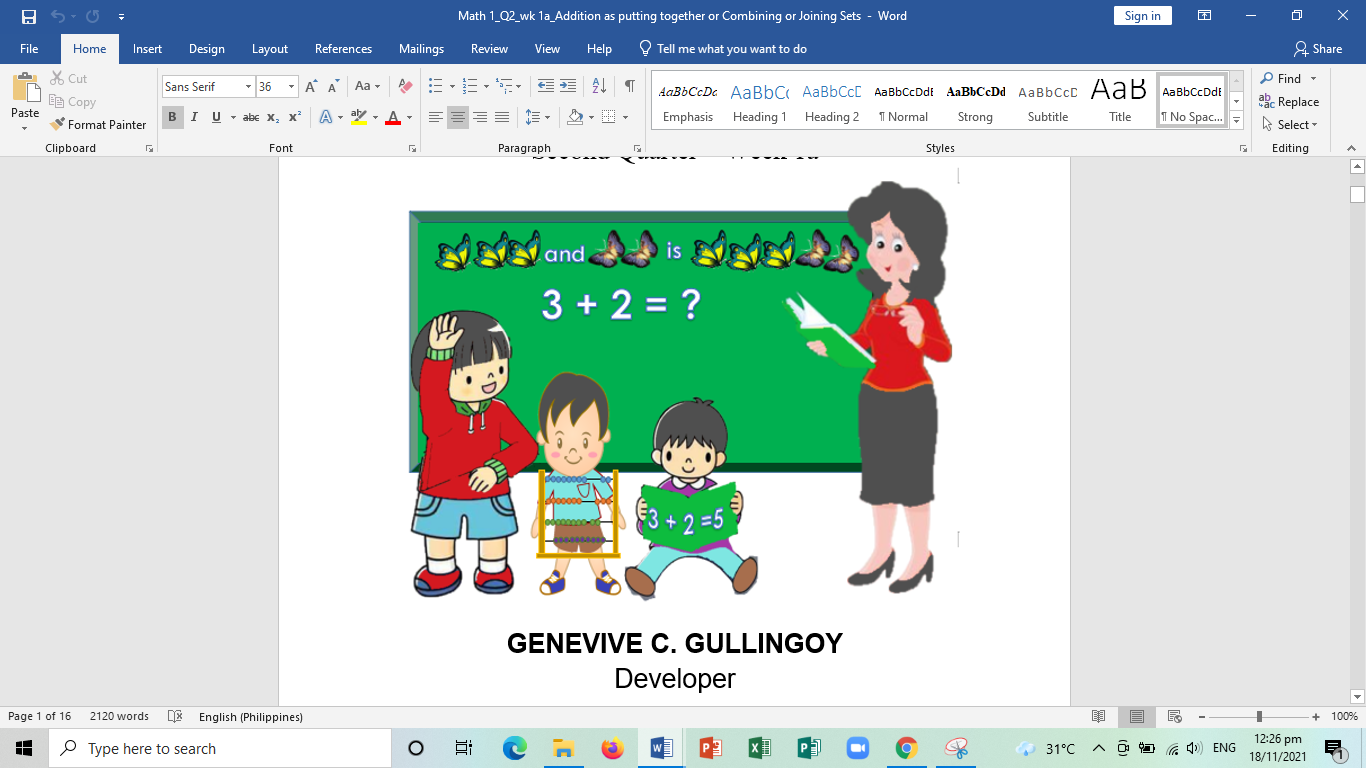Click the Save icon in title bar
Image resolution: width=1366 pixels, height=768 pixels.
point(28,16)
